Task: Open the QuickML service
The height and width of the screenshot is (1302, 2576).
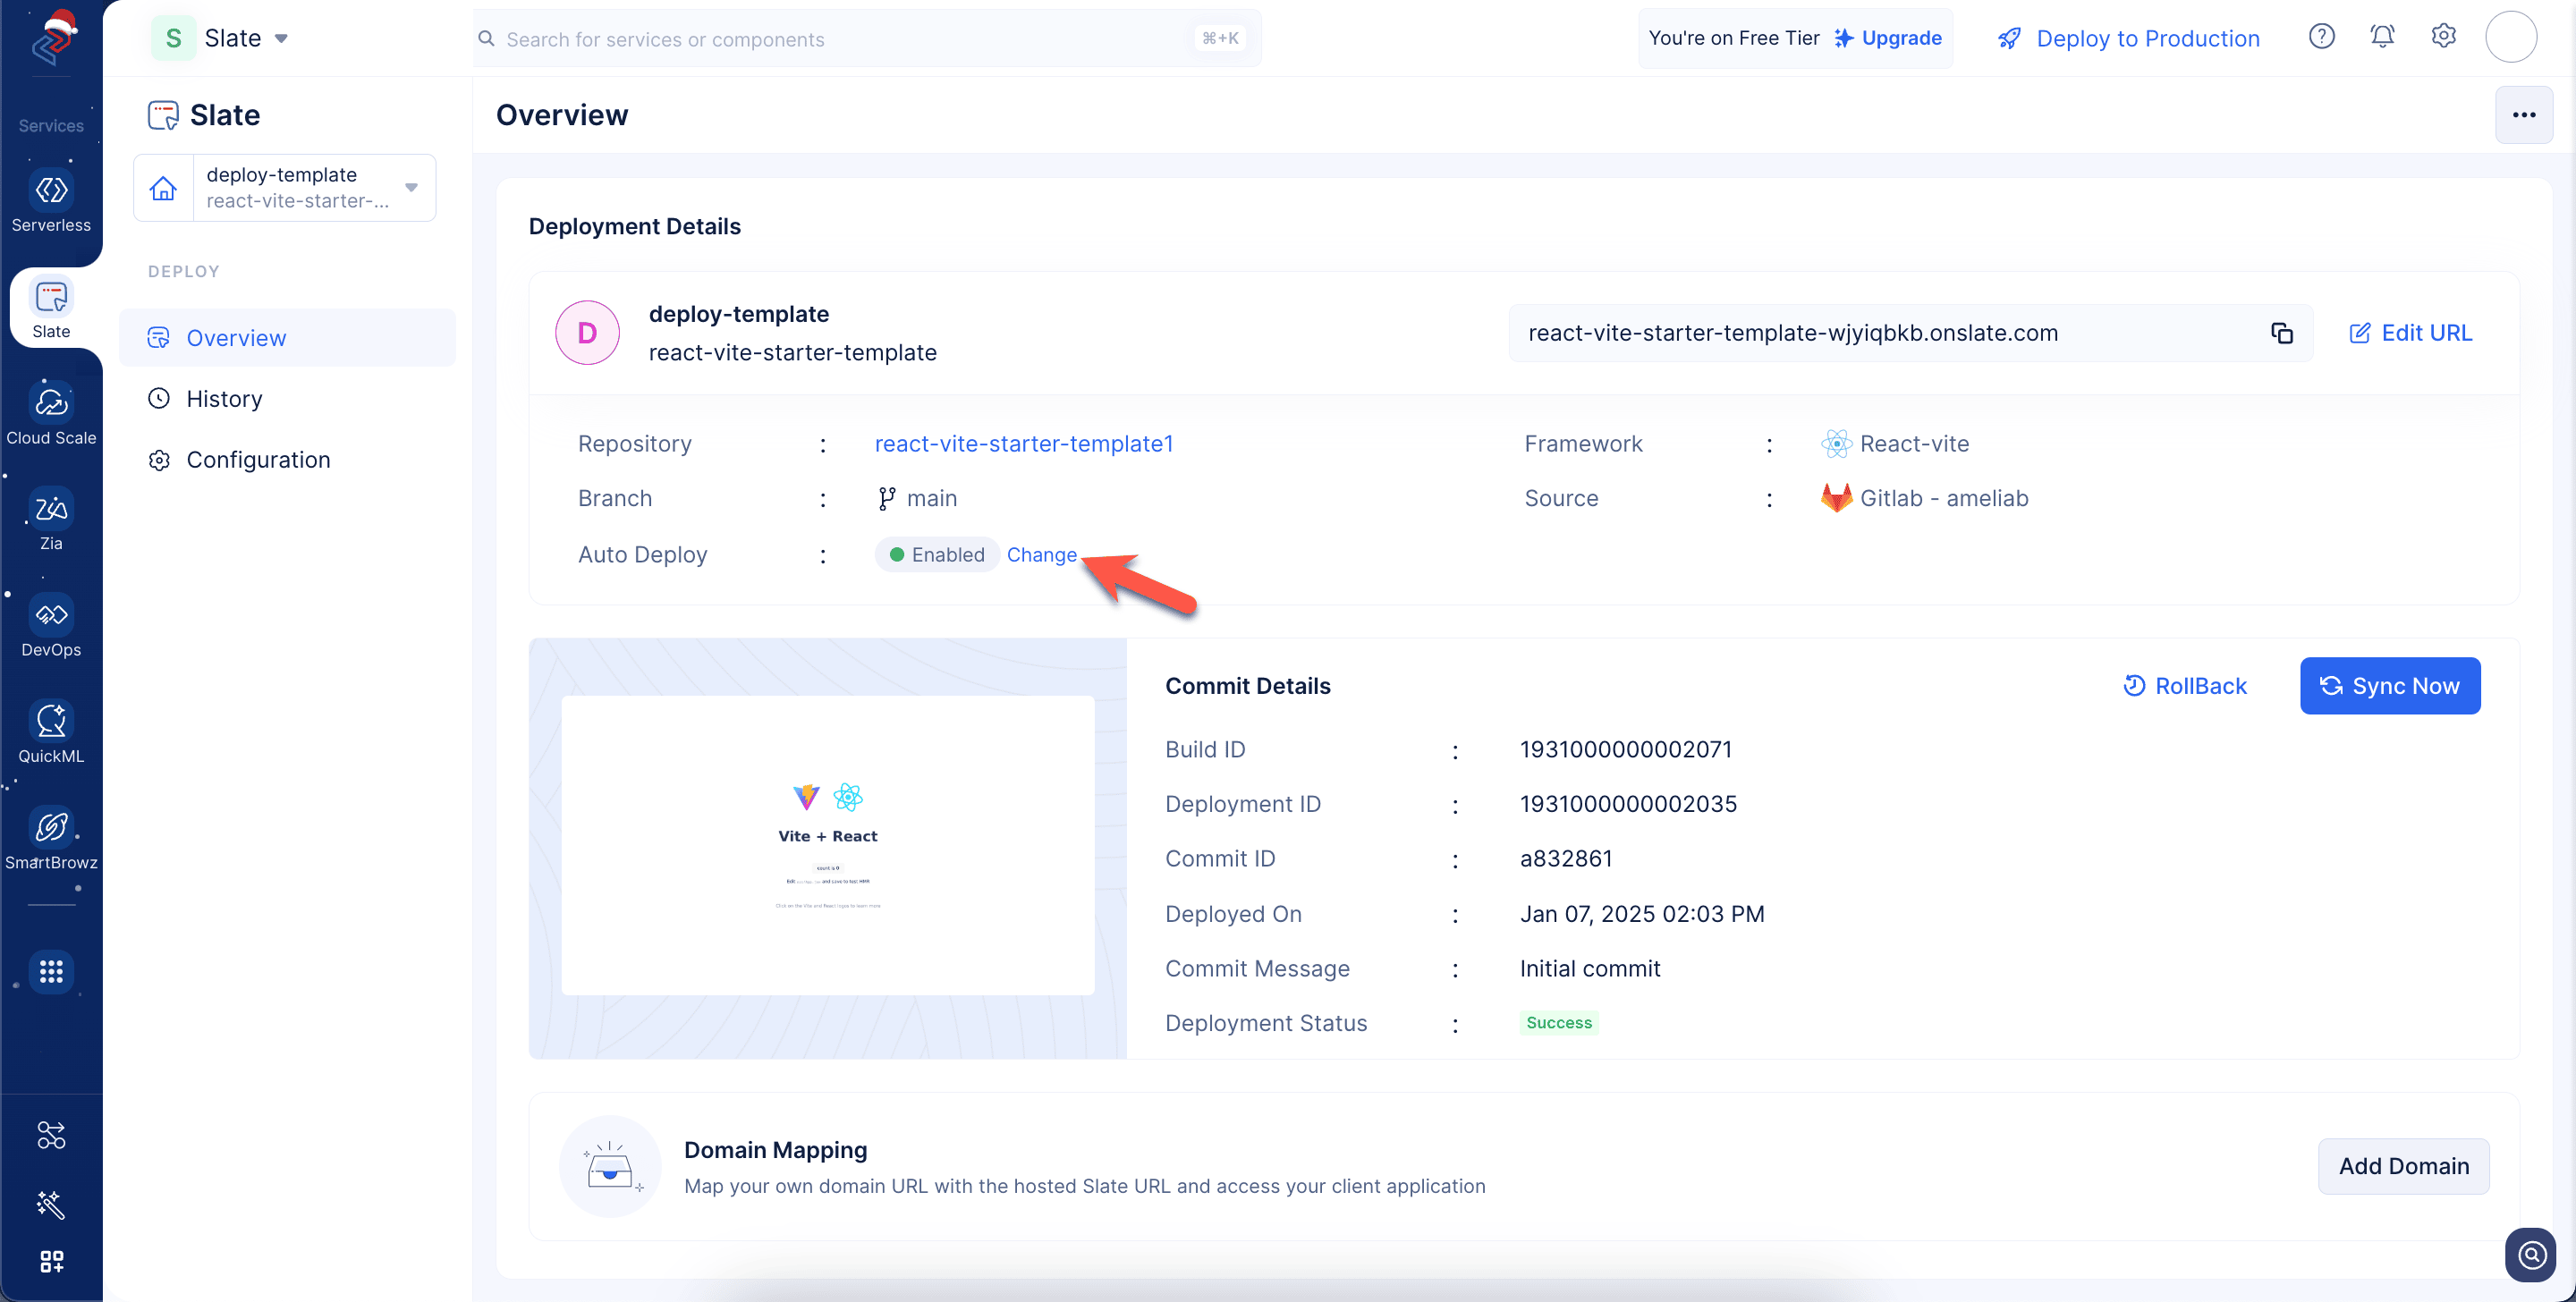Action: (x=51, y=733)
